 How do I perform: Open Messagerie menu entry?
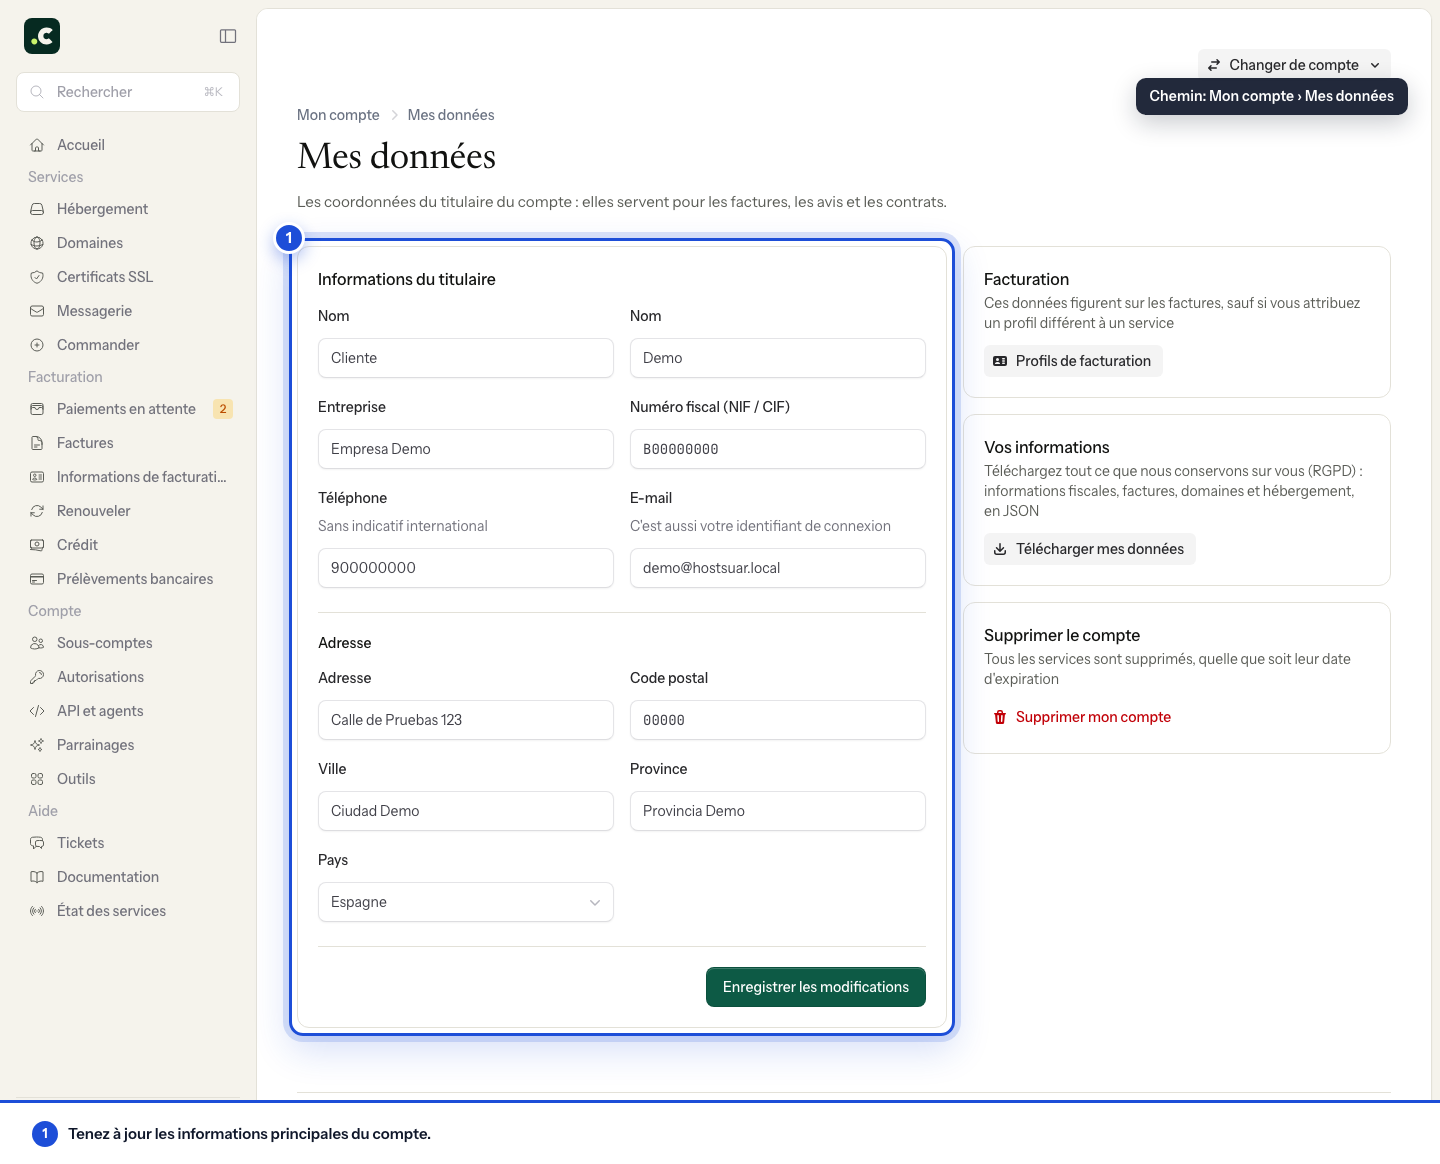(x=128, y=311)
